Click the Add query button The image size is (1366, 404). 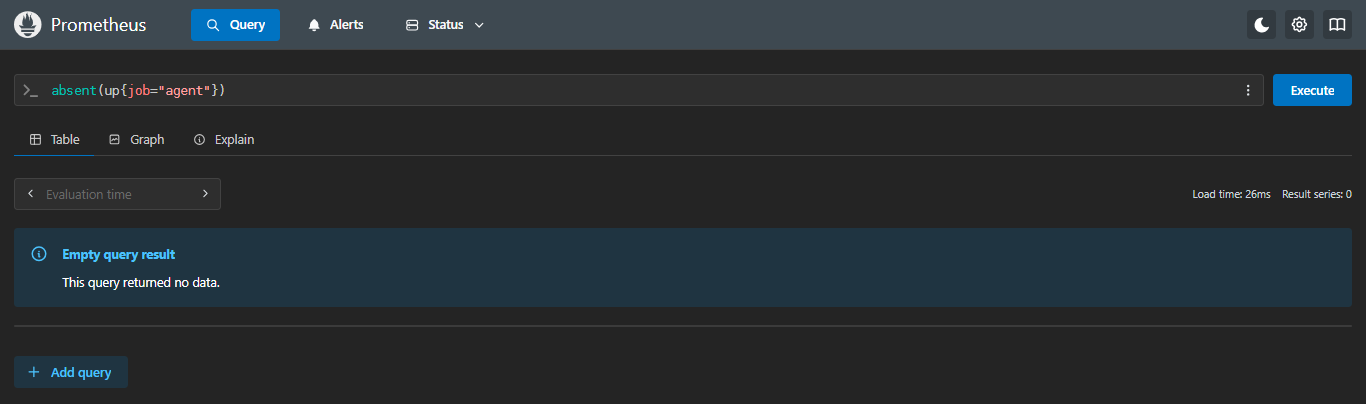coord(71,372)
